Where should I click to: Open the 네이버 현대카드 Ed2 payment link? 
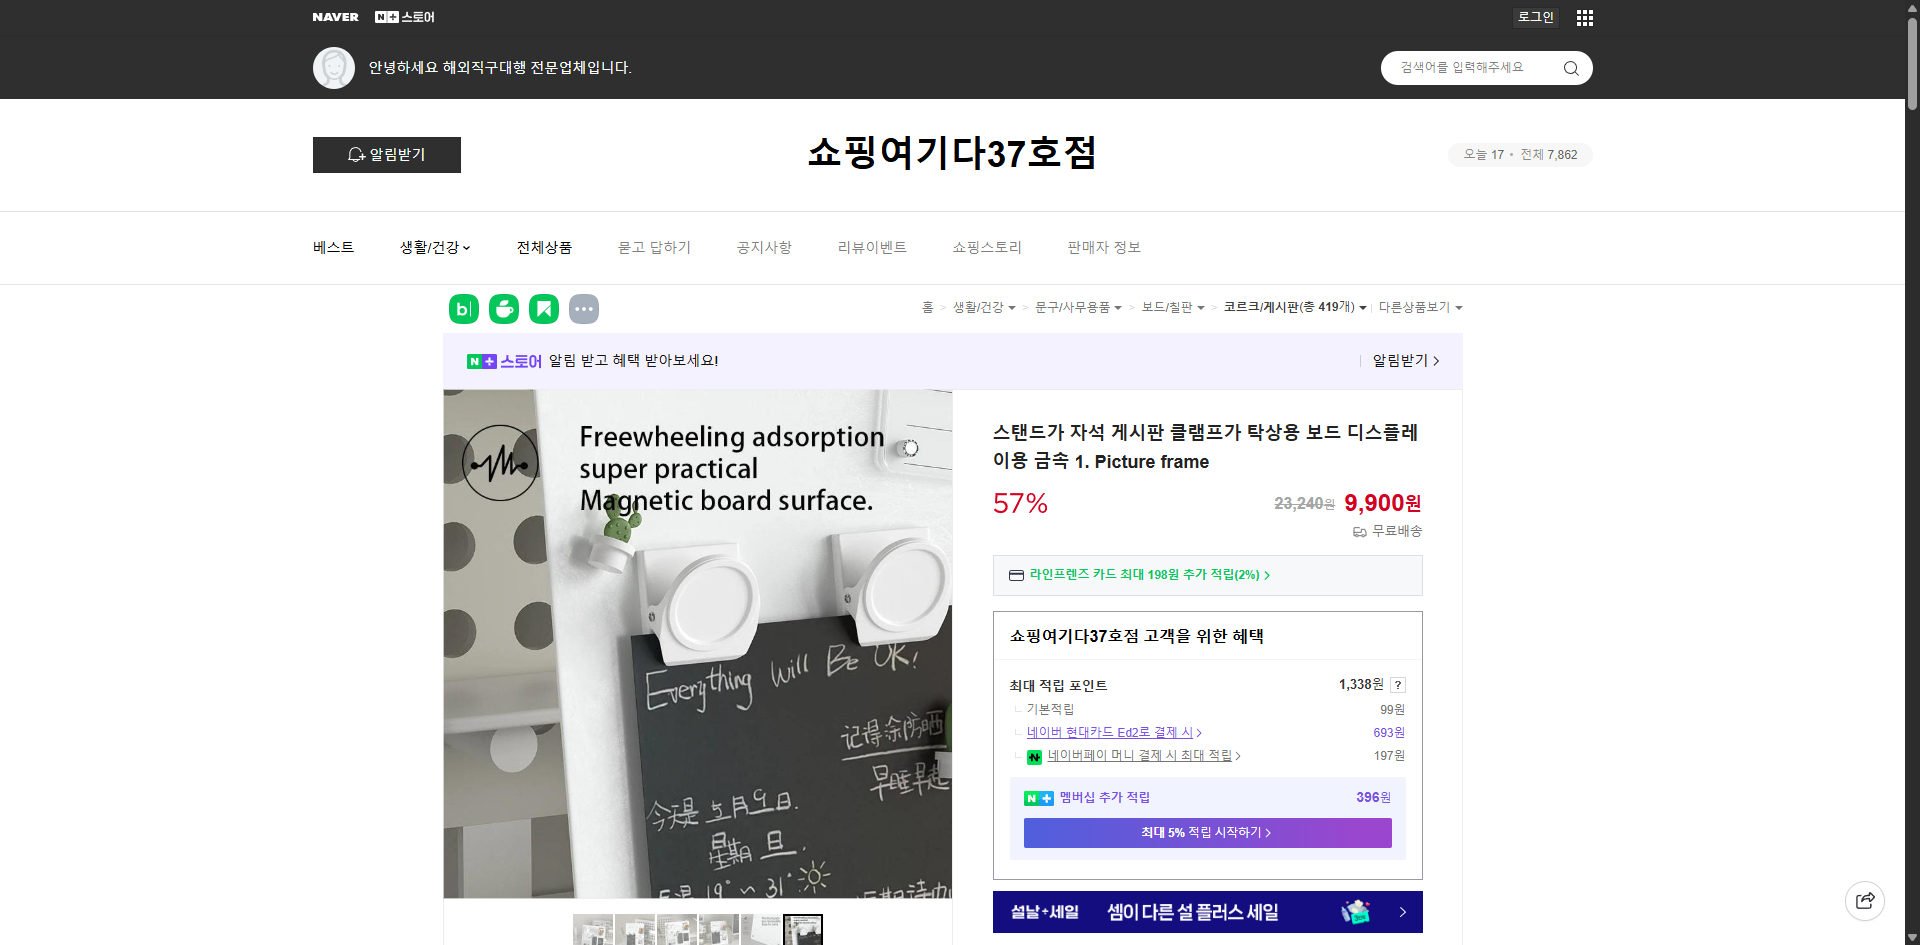(x=1112, y=732)
